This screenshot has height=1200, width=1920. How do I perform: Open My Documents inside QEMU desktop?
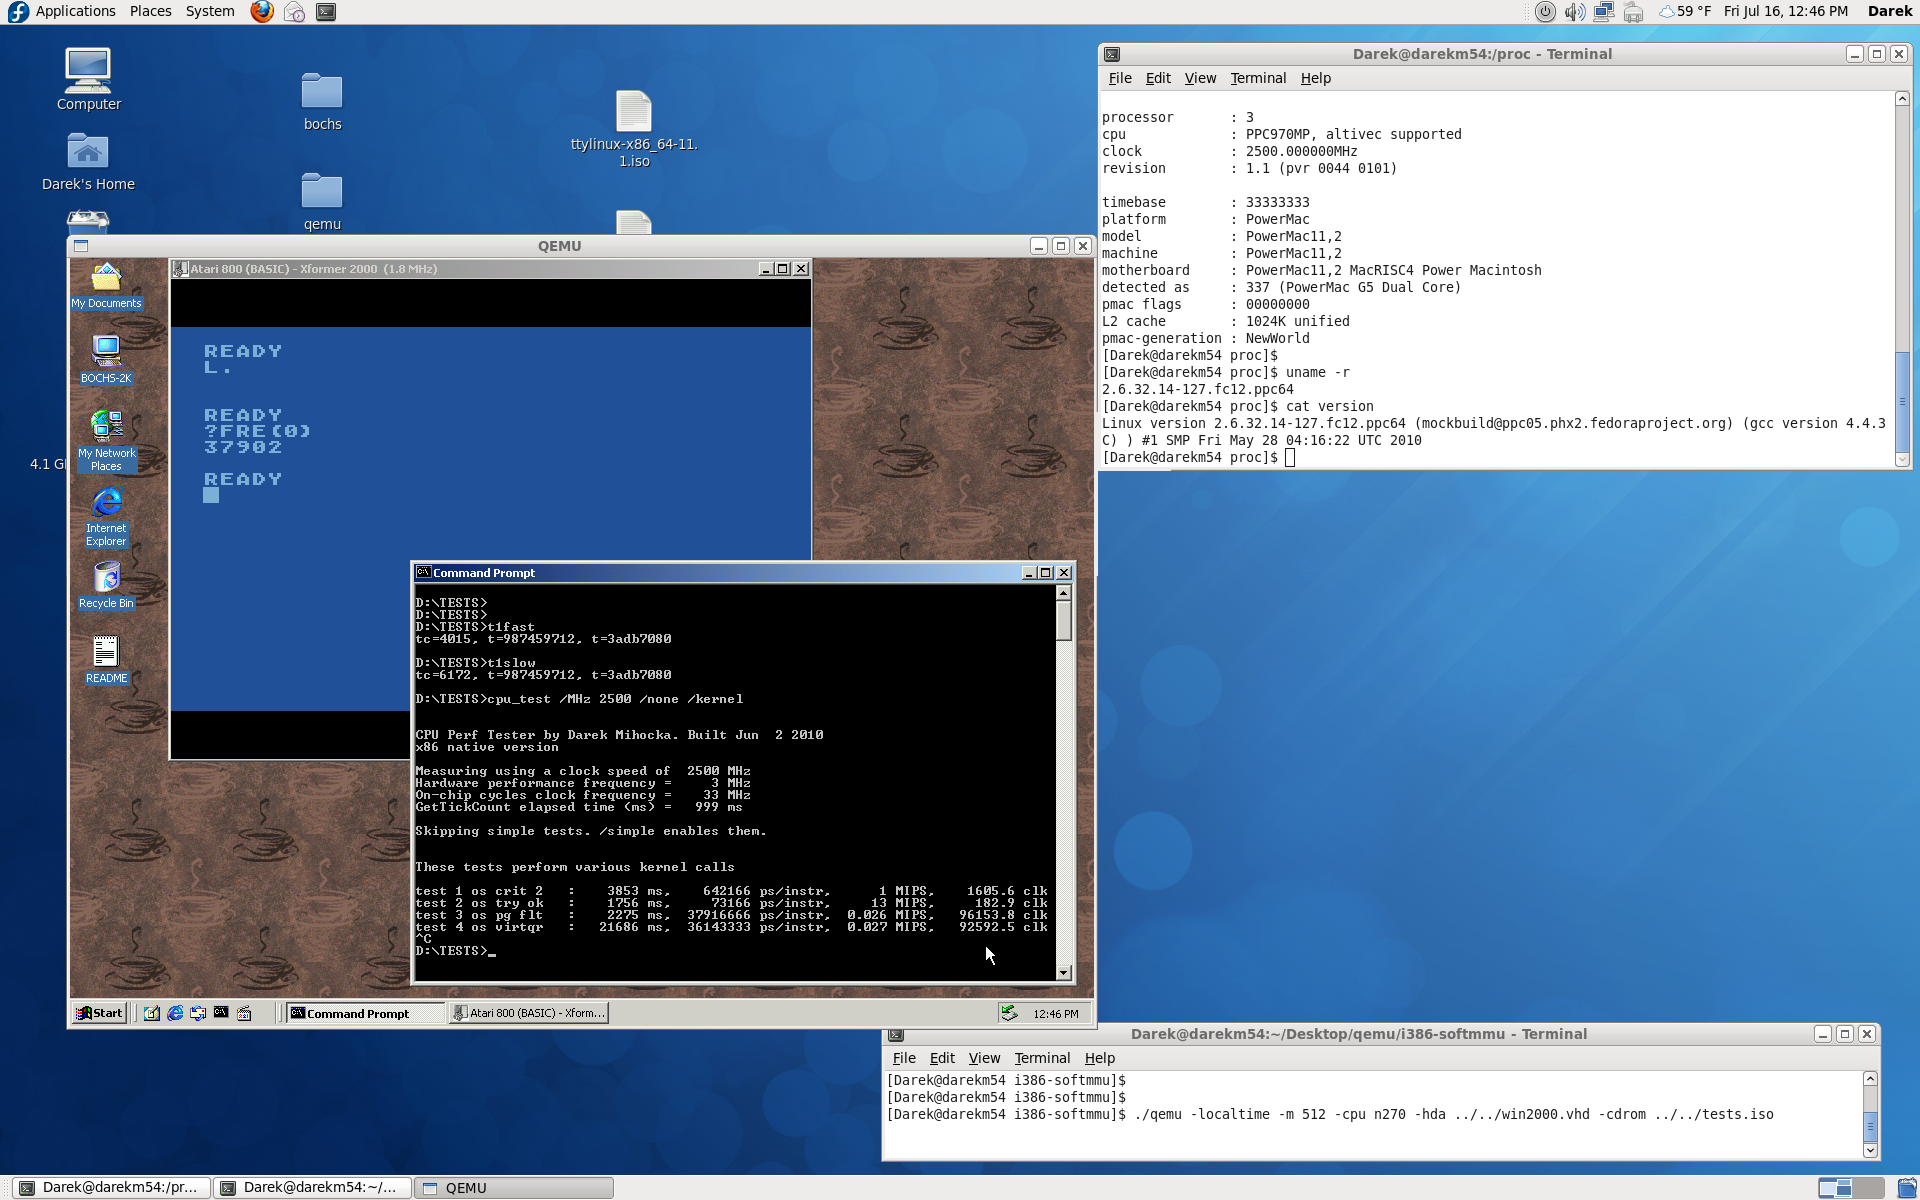pos(106,286)
